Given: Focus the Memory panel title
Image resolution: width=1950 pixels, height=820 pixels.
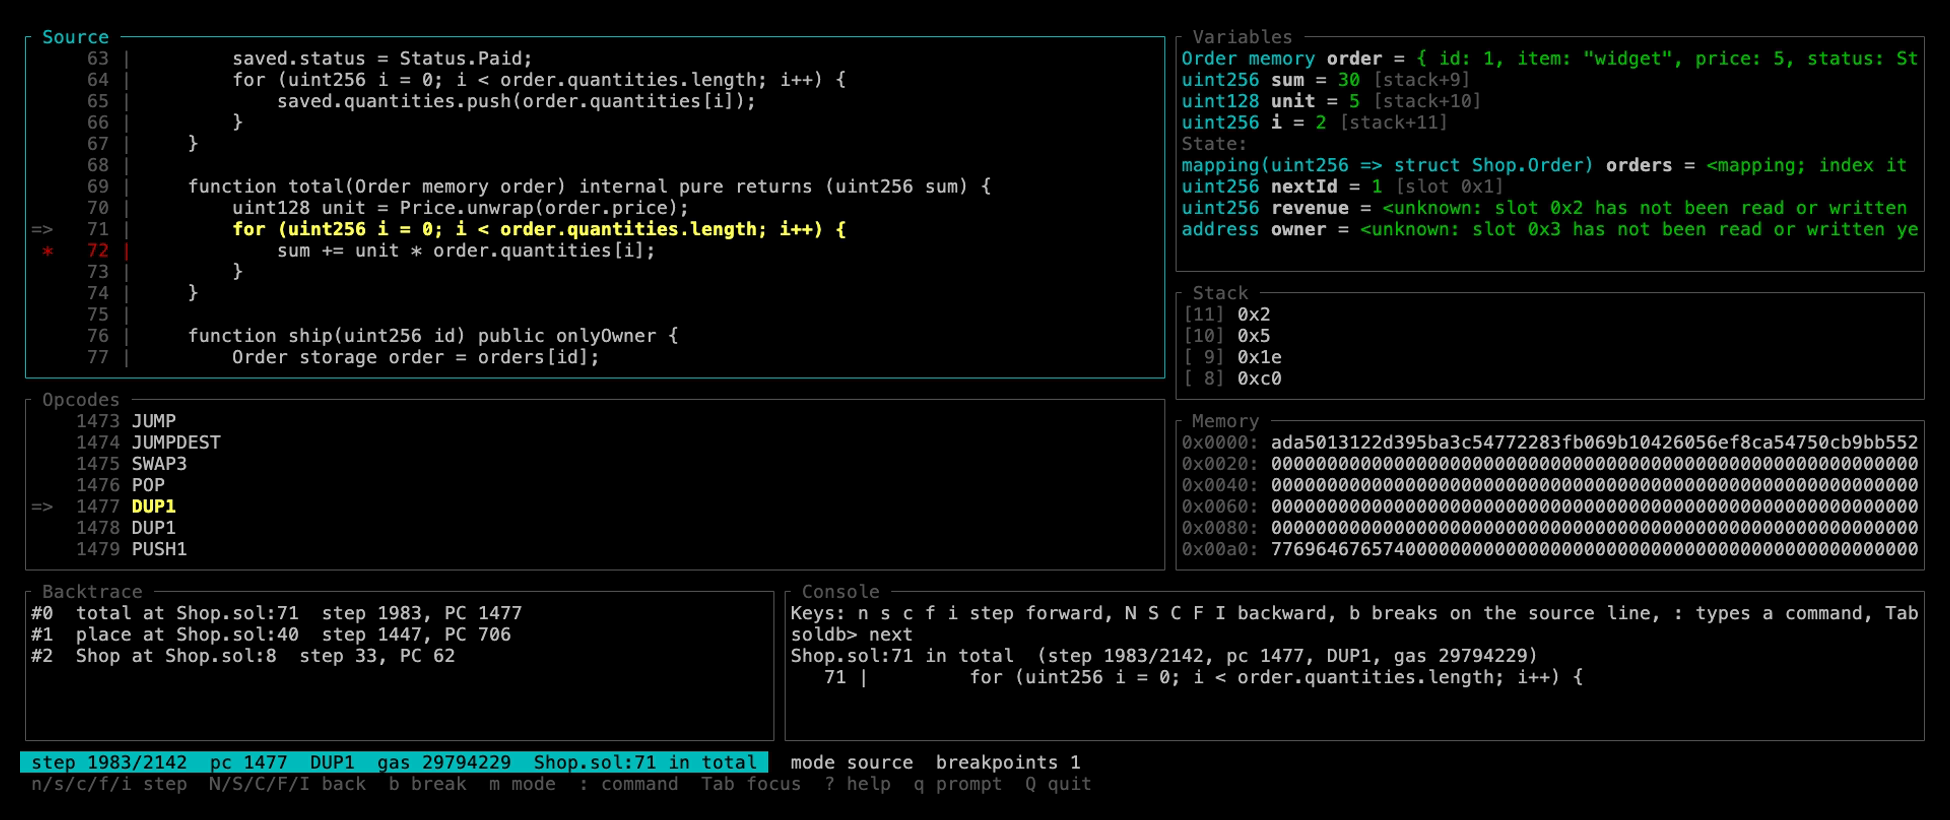Looking at the screenshot, I should point(1225,421).
